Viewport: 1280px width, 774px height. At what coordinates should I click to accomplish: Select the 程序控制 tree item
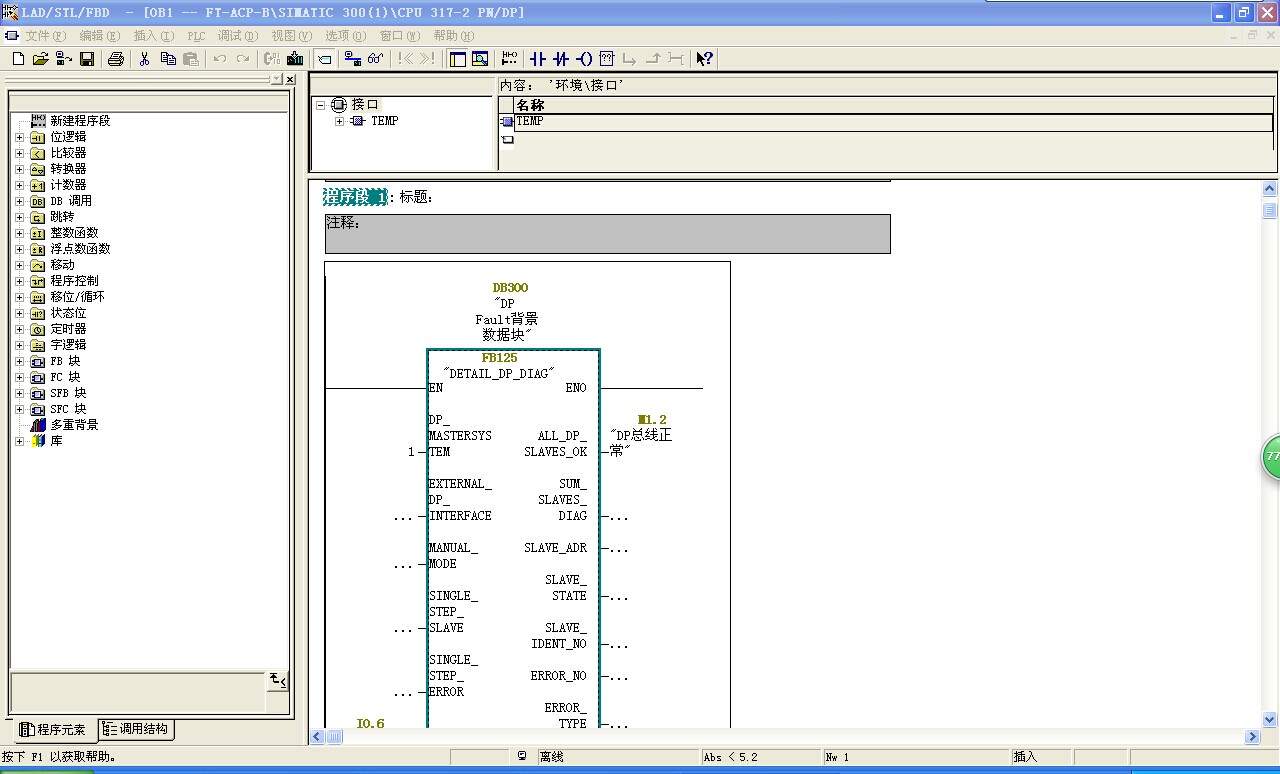(x=74, y=281)
